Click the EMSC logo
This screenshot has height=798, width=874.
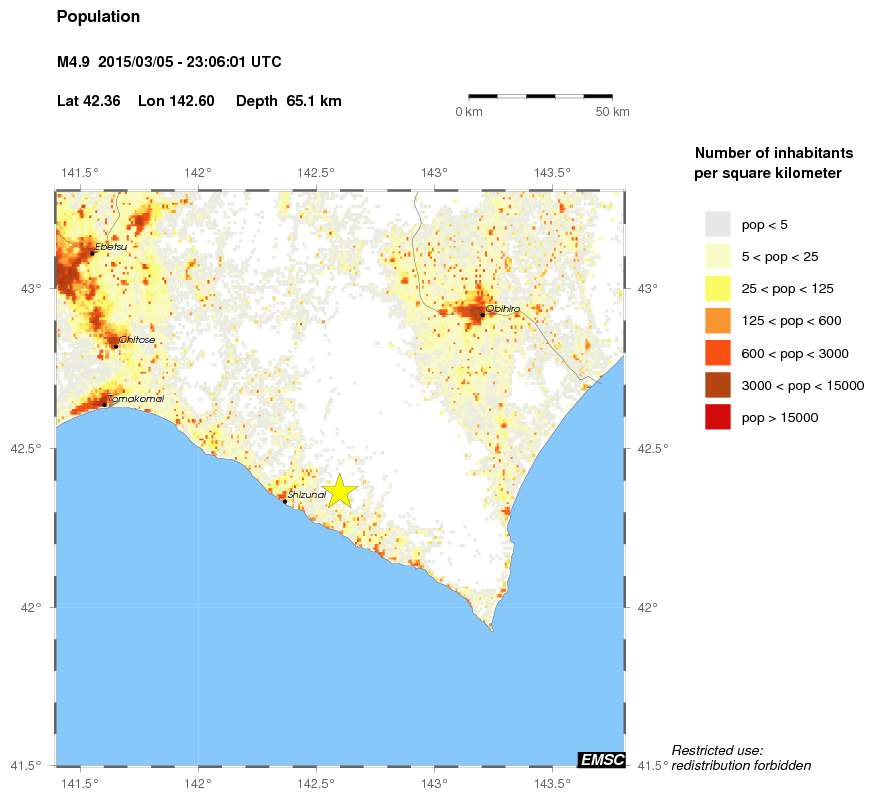tap(604, 759)
